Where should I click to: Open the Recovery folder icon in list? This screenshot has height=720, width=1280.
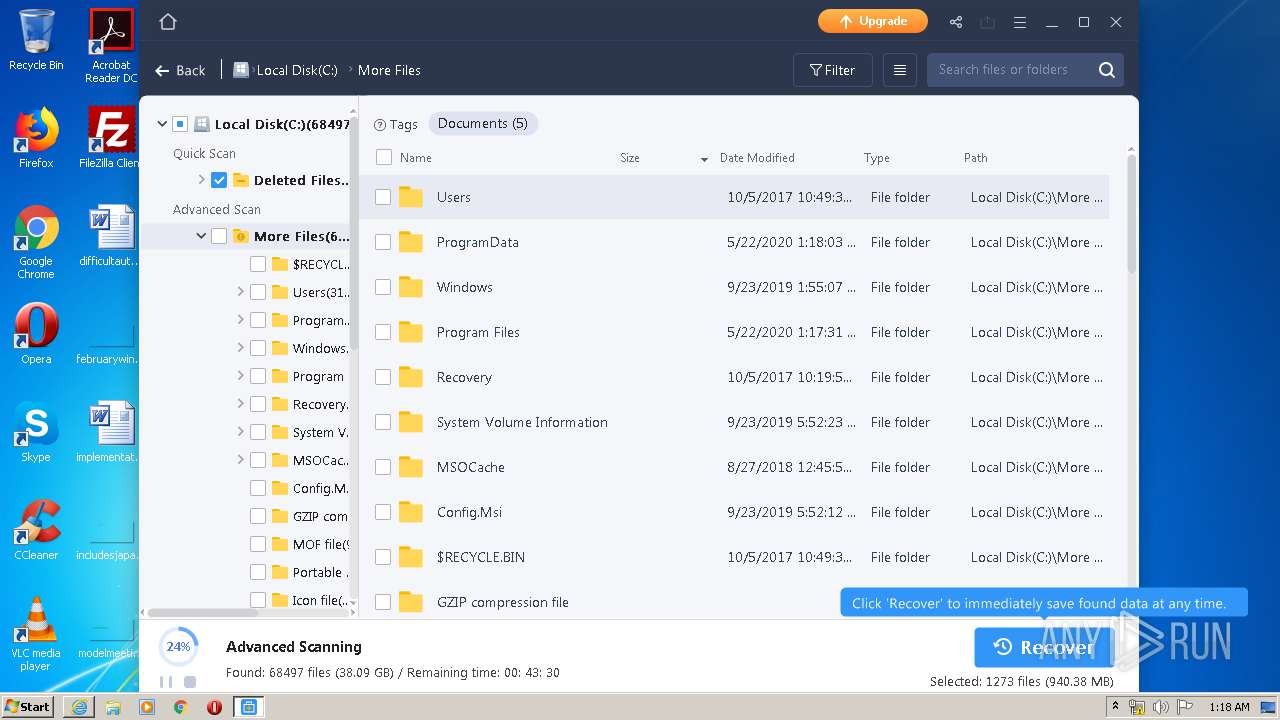point(411,377)
